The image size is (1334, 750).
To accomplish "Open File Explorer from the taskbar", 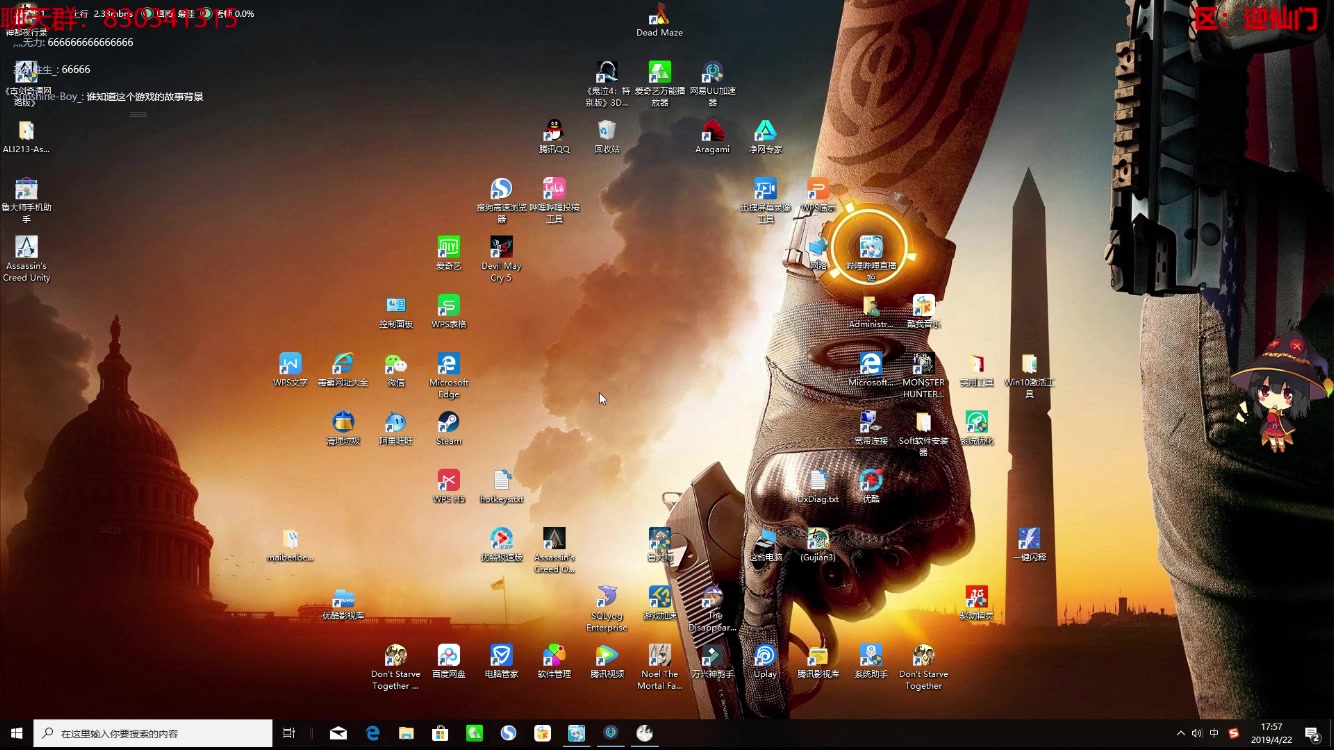I will tap(407, 733).
